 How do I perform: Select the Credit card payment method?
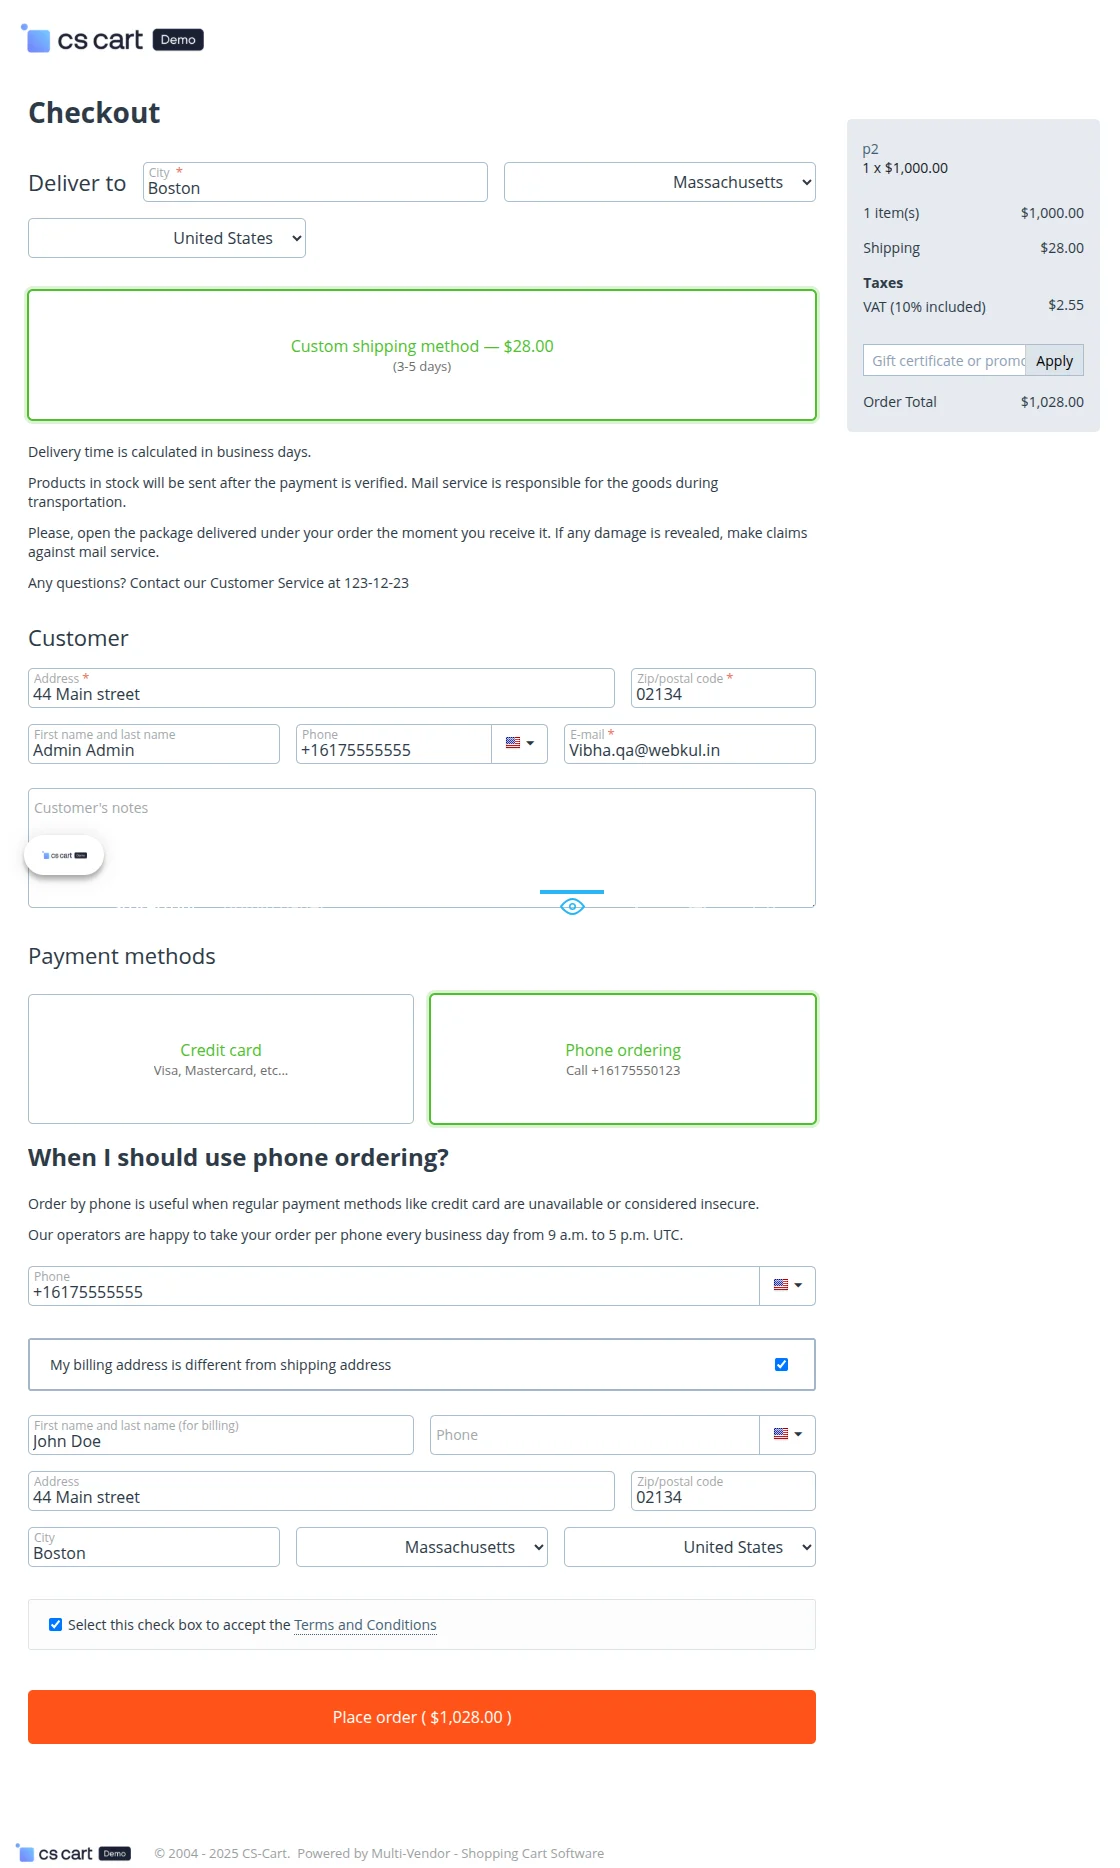pos(221,1059)
